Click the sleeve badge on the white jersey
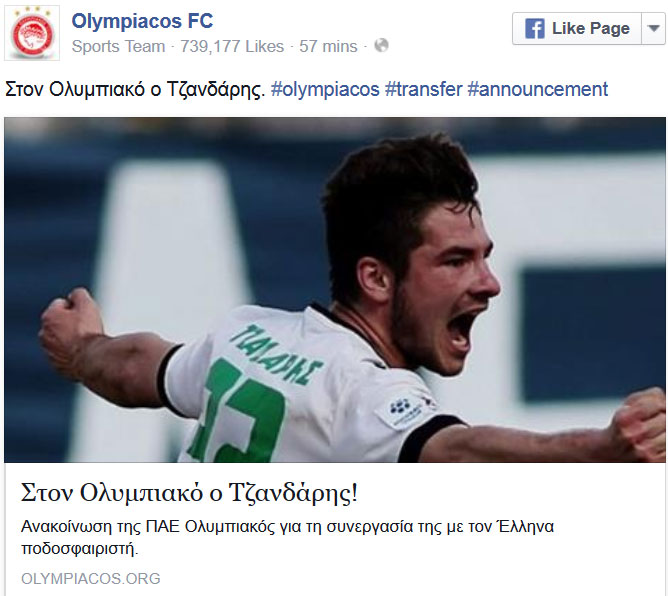The image size is (668, 596). pos(404,410)
